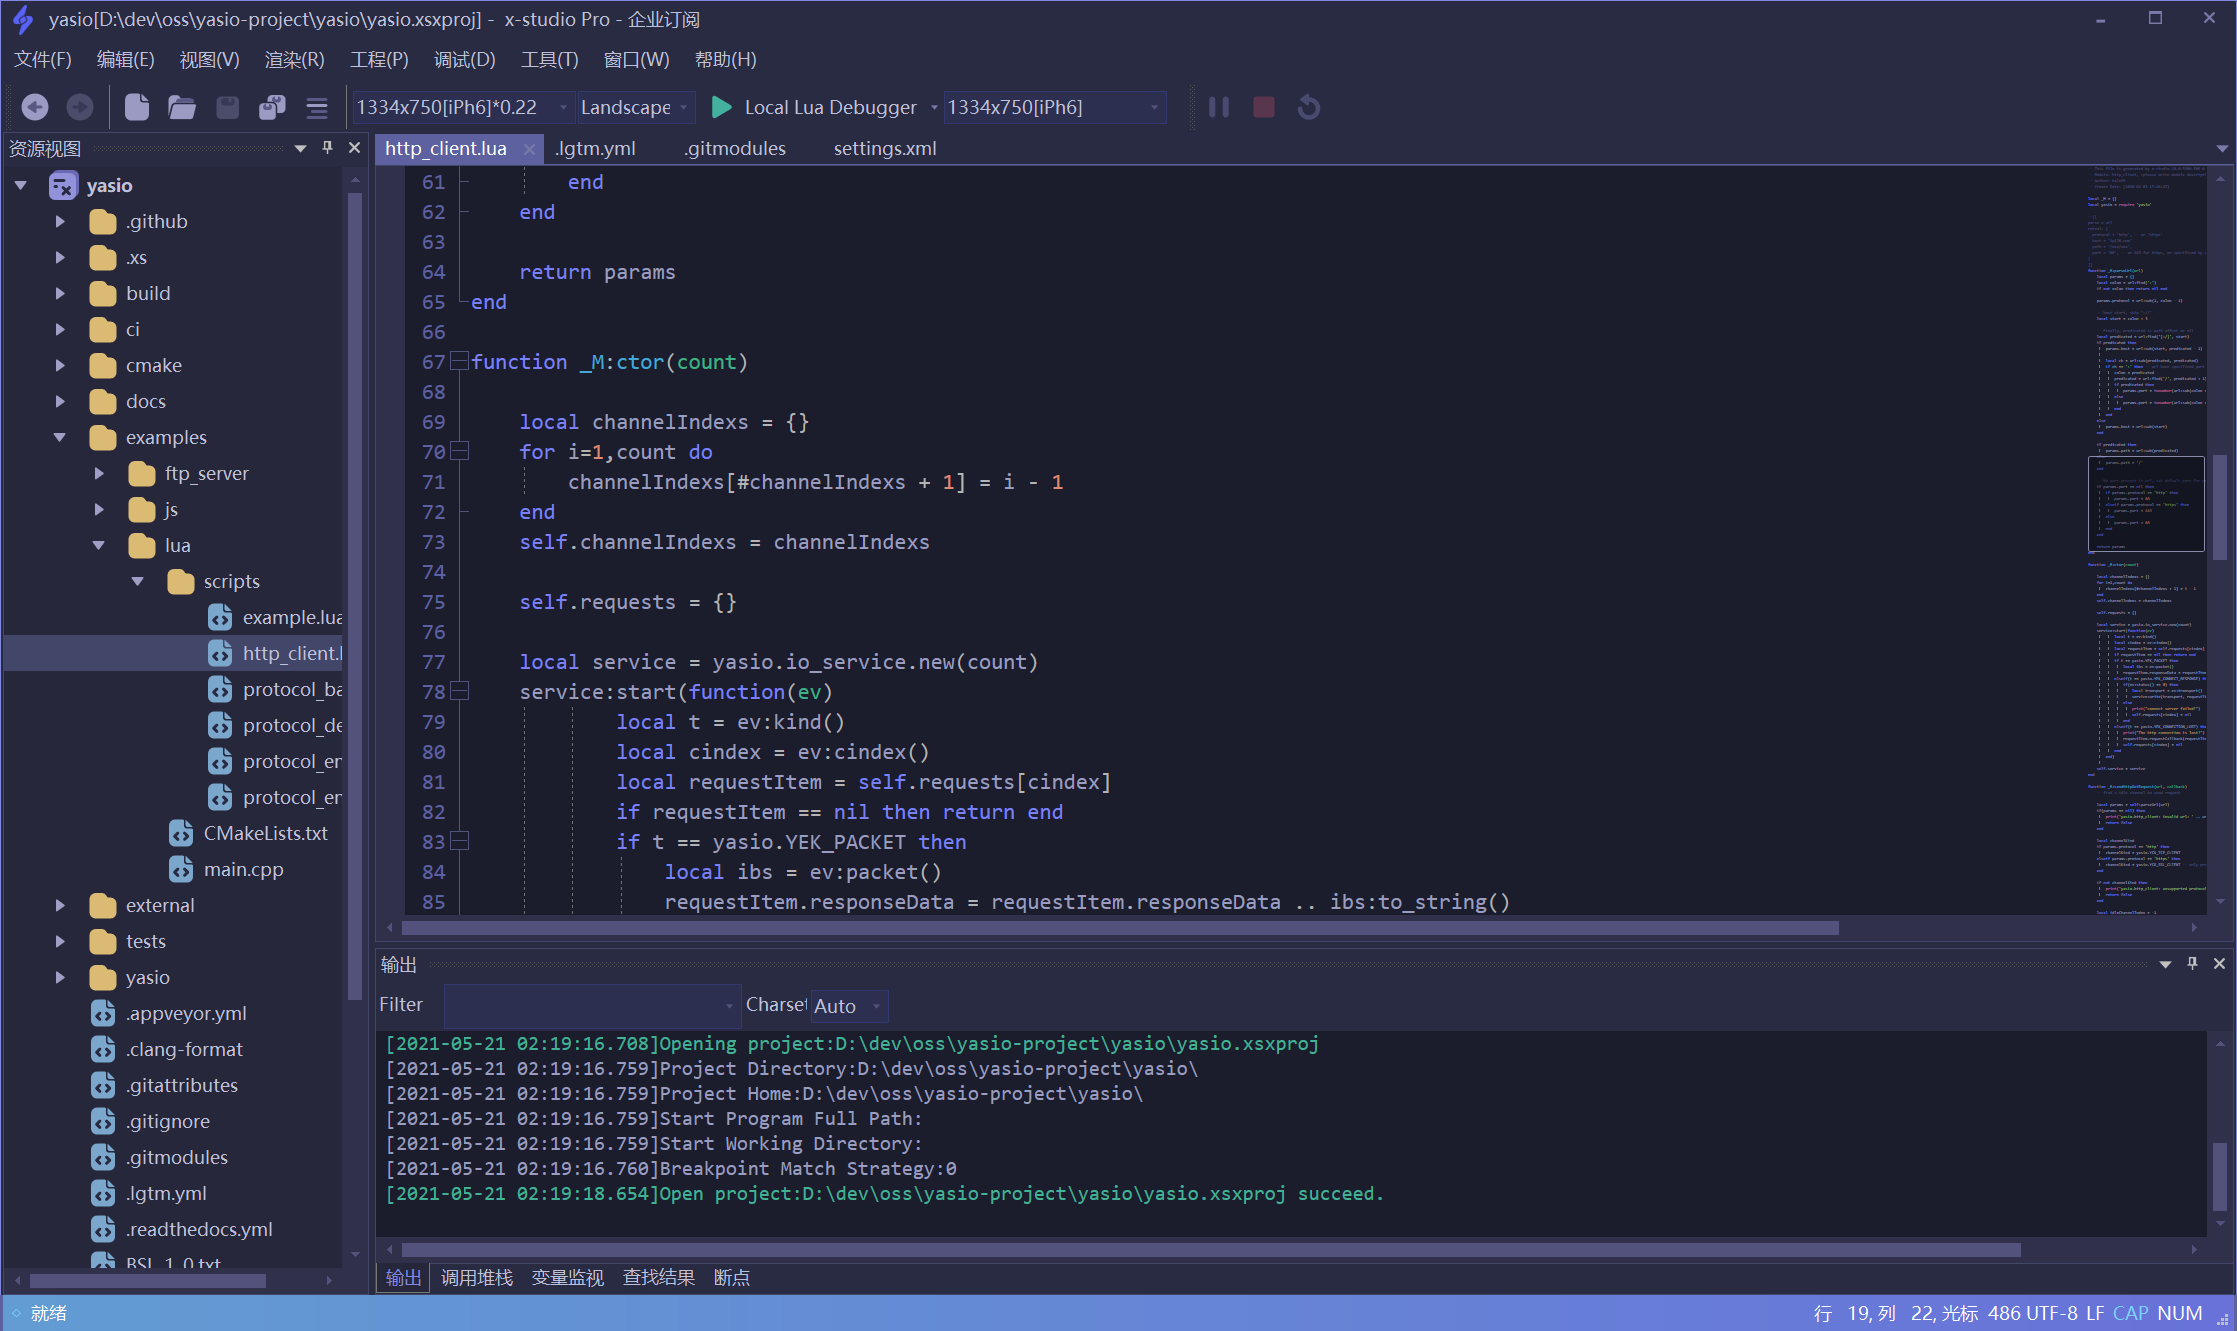This screenshot has height=1331, width=2237.
Task: Switch to the 调用堆栈 bottom tab
Action: pos(477,1278)
